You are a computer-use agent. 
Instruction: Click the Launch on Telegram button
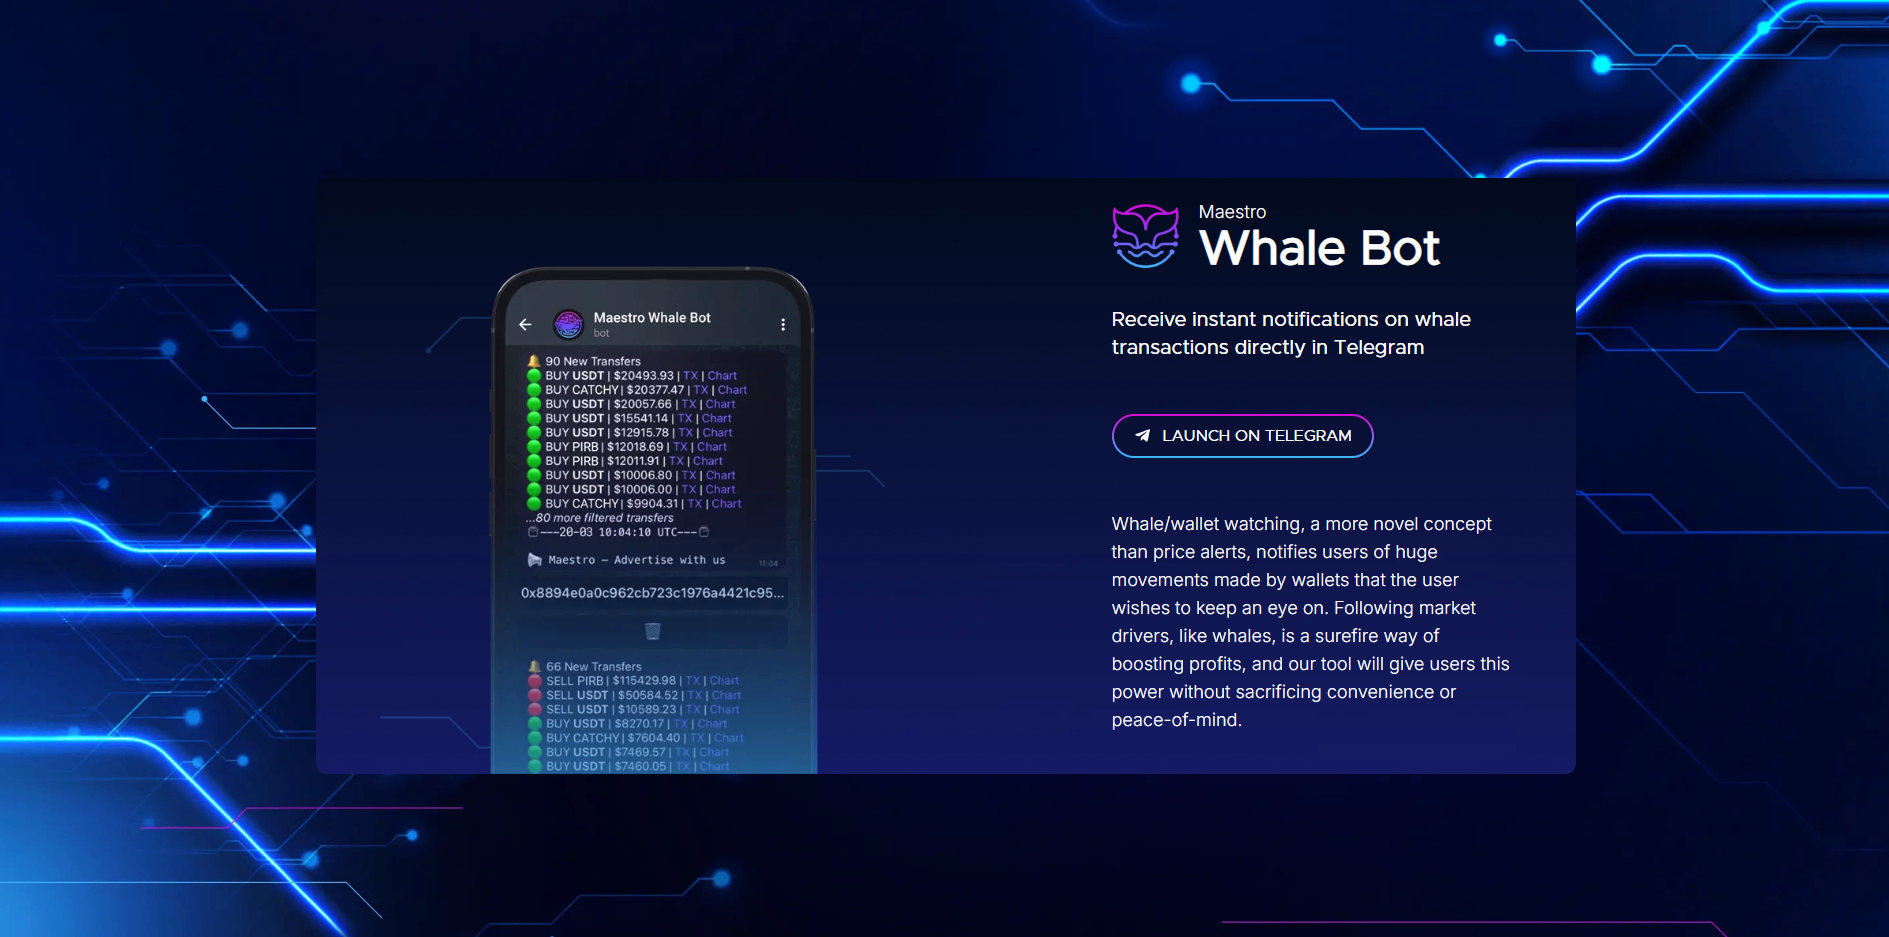[x=1242, y=435]
